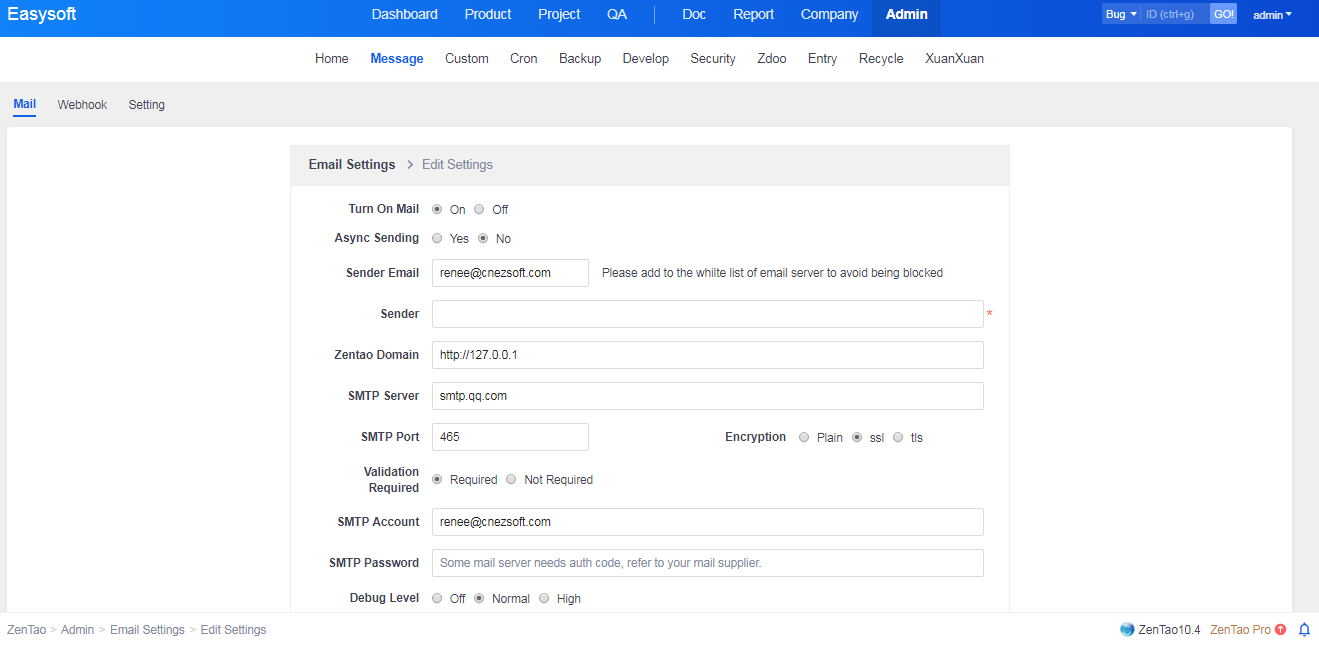Image resolution: width=1319 pixels, height=645 pixels.
Task: Focus the SMTP Password field
Action: [x=707, y=563]
